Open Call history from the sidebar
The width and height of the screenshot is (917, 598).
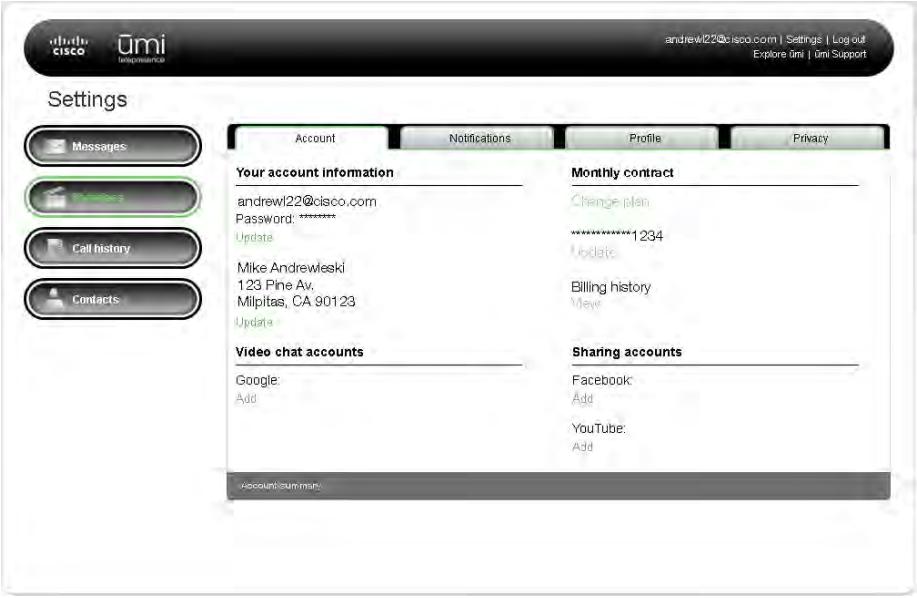coord(113,248)
